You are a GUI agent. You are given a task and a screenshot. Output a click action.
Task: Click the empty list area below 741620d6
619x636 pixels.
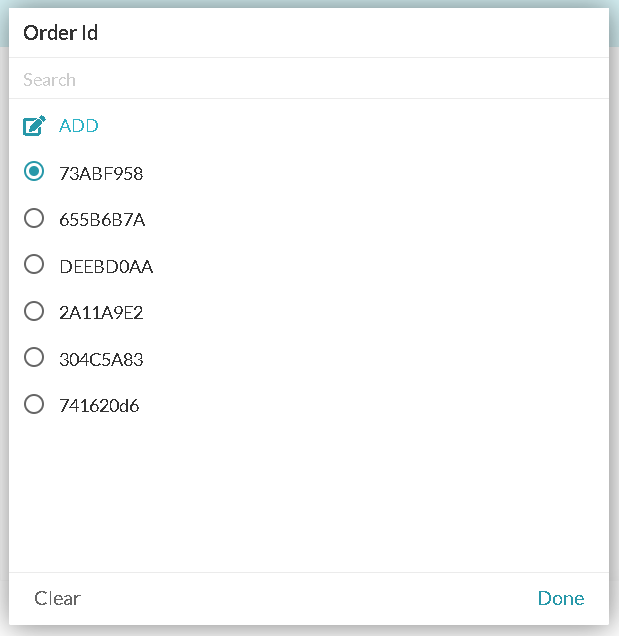309,495
